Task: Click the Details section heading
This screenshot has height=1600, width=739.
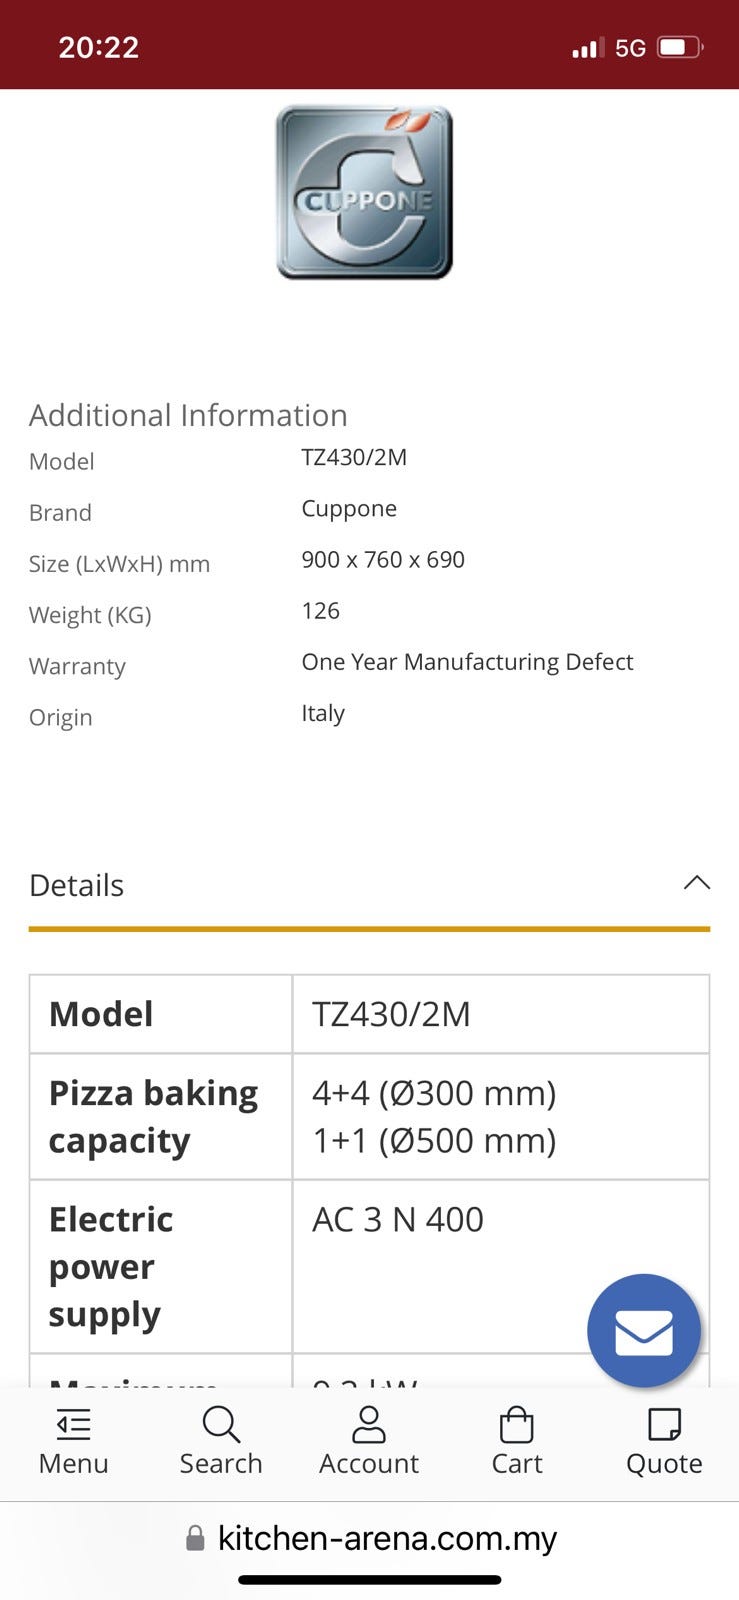Action: 77,885
